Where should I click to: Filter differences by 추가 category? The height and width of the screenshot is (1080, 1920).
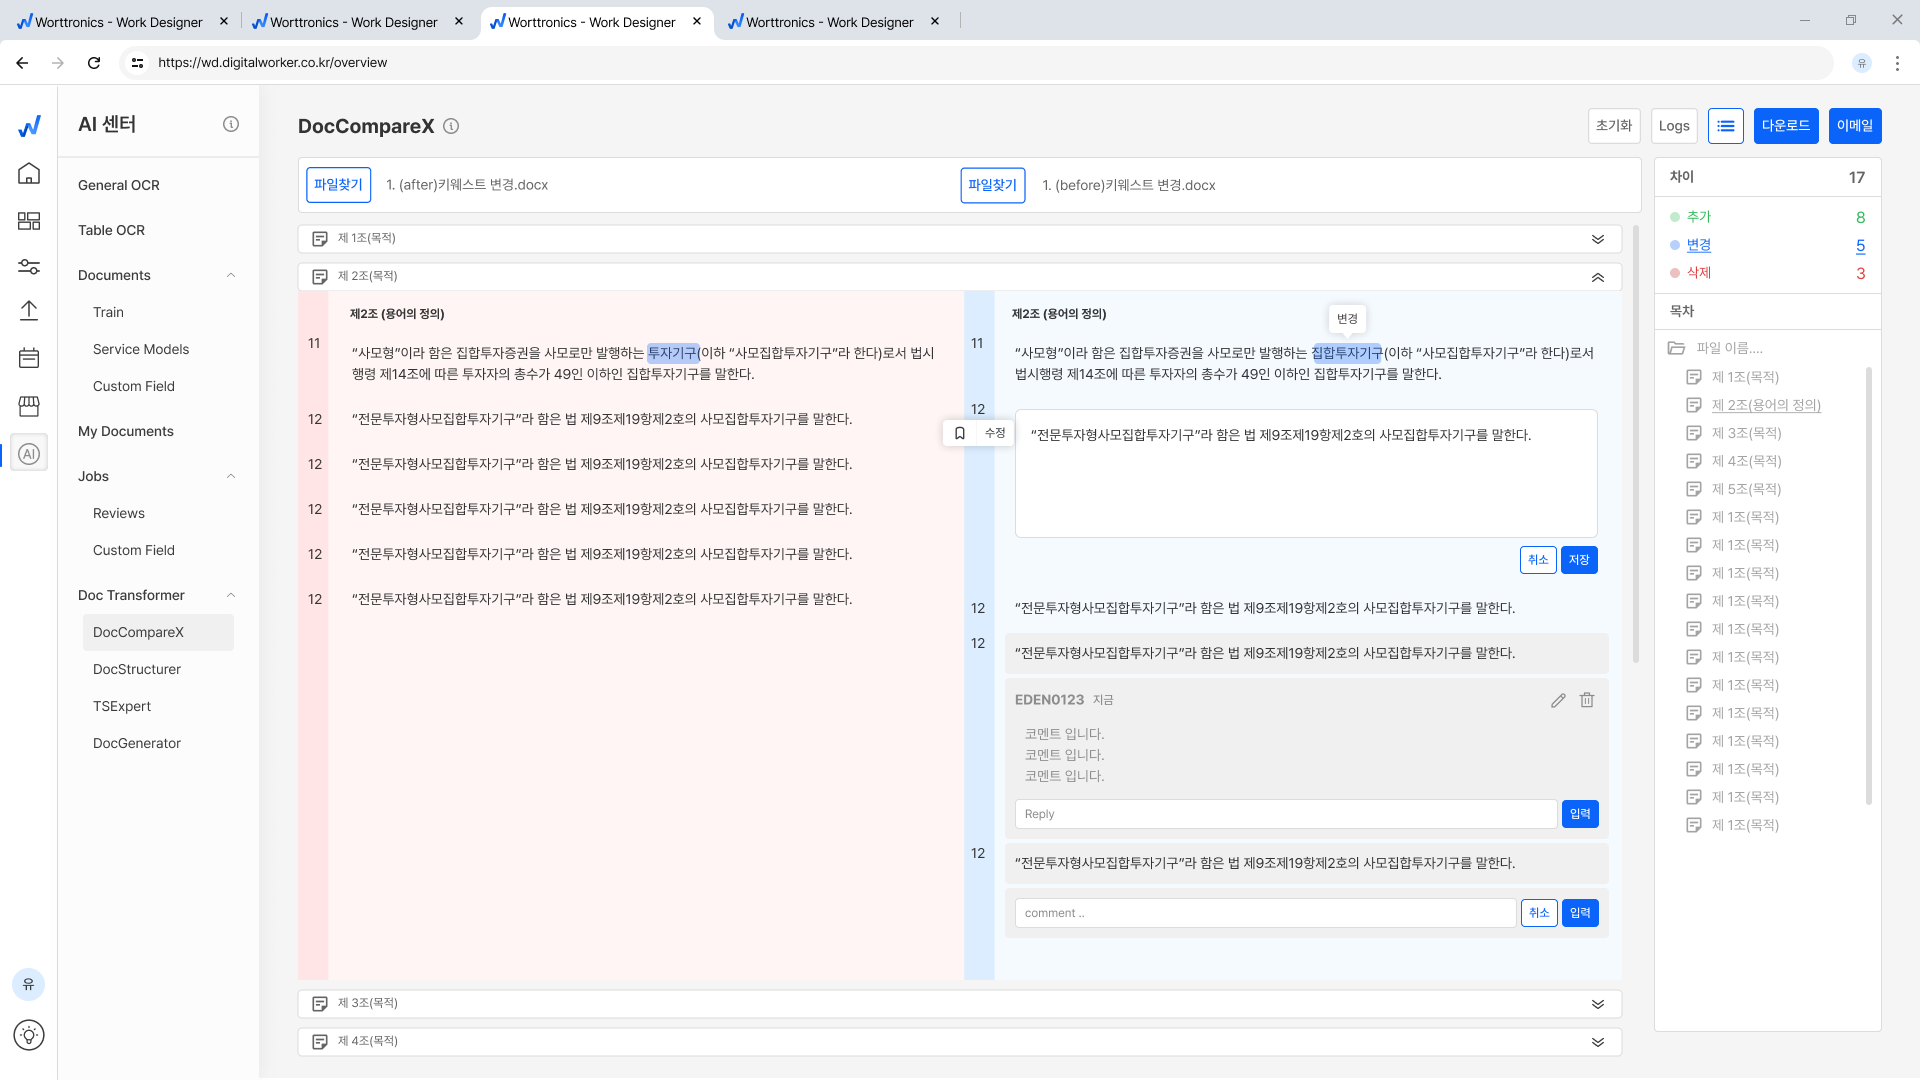1698,217
